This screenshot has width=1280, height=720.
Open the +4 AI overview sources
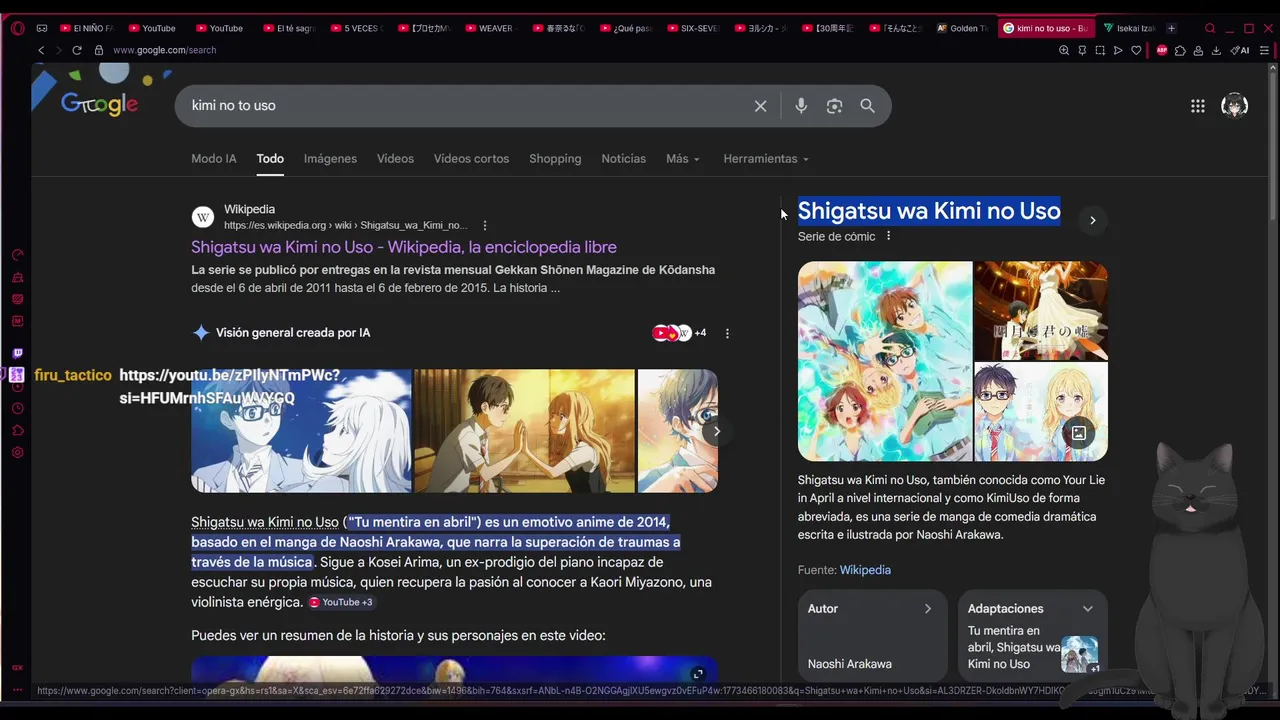(x=679, y=333)
